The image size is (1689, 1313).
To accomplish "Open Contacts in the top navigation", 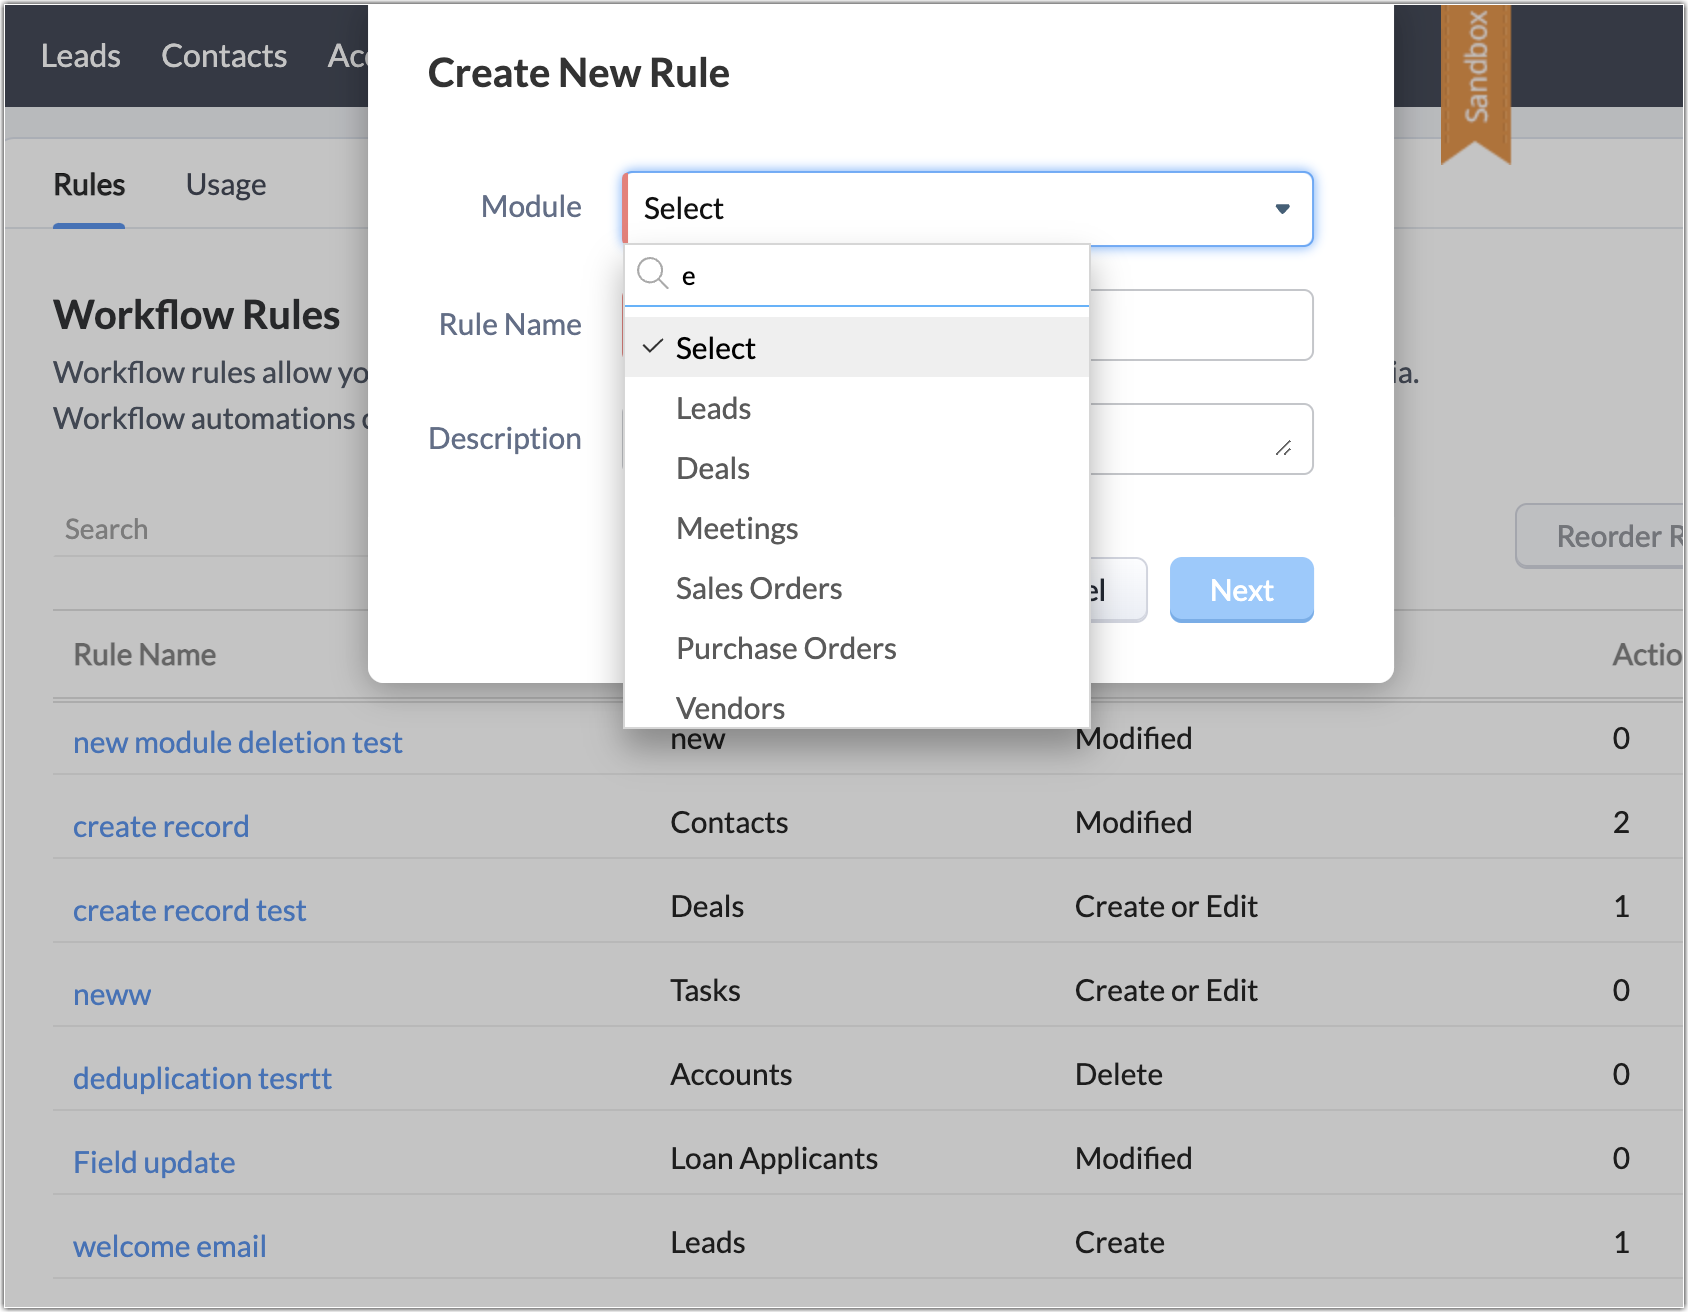I will (224, 56).
